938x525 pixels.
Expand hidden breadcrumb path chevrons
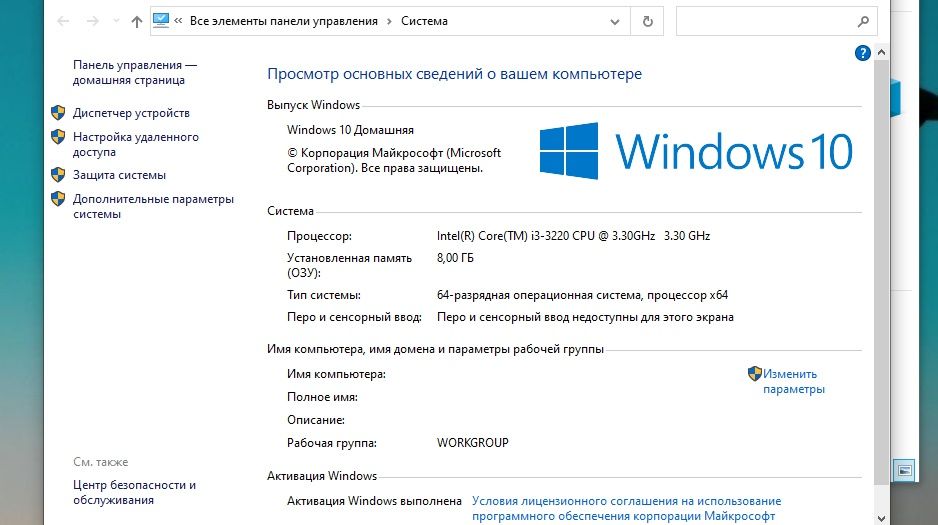pyautogui.click(x=178, y=21)
